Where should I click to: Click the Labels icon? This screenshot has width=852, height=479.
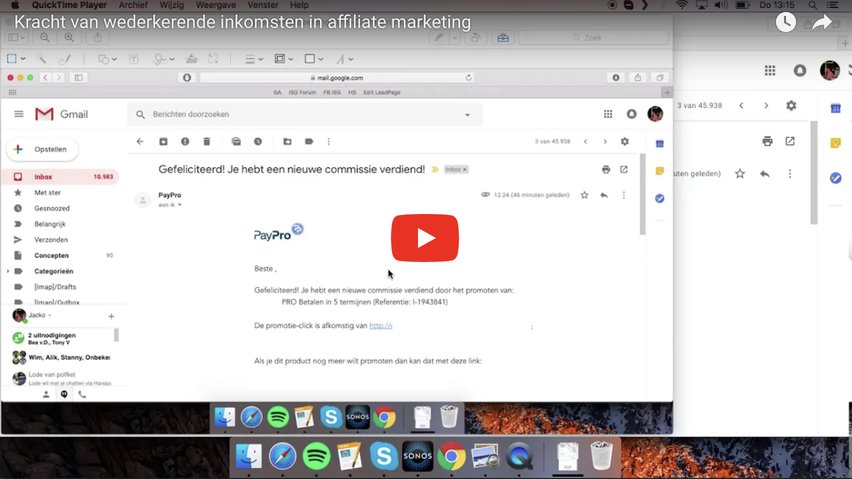tap(309, 142)
